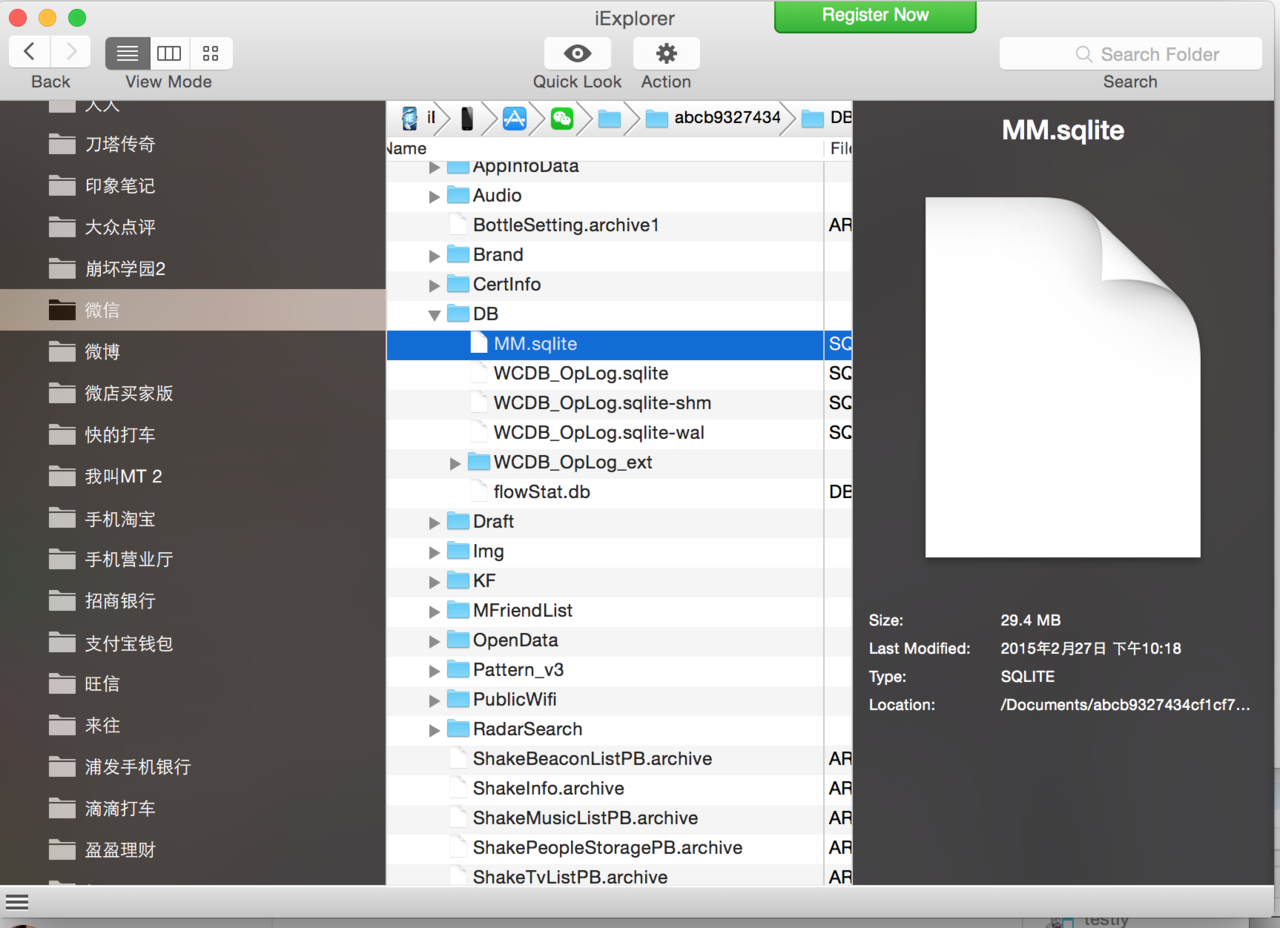Click the BottleSetting.archive1 file icon
The height and width of the screenshot is (928, 1280).
(x=457, y=225)
